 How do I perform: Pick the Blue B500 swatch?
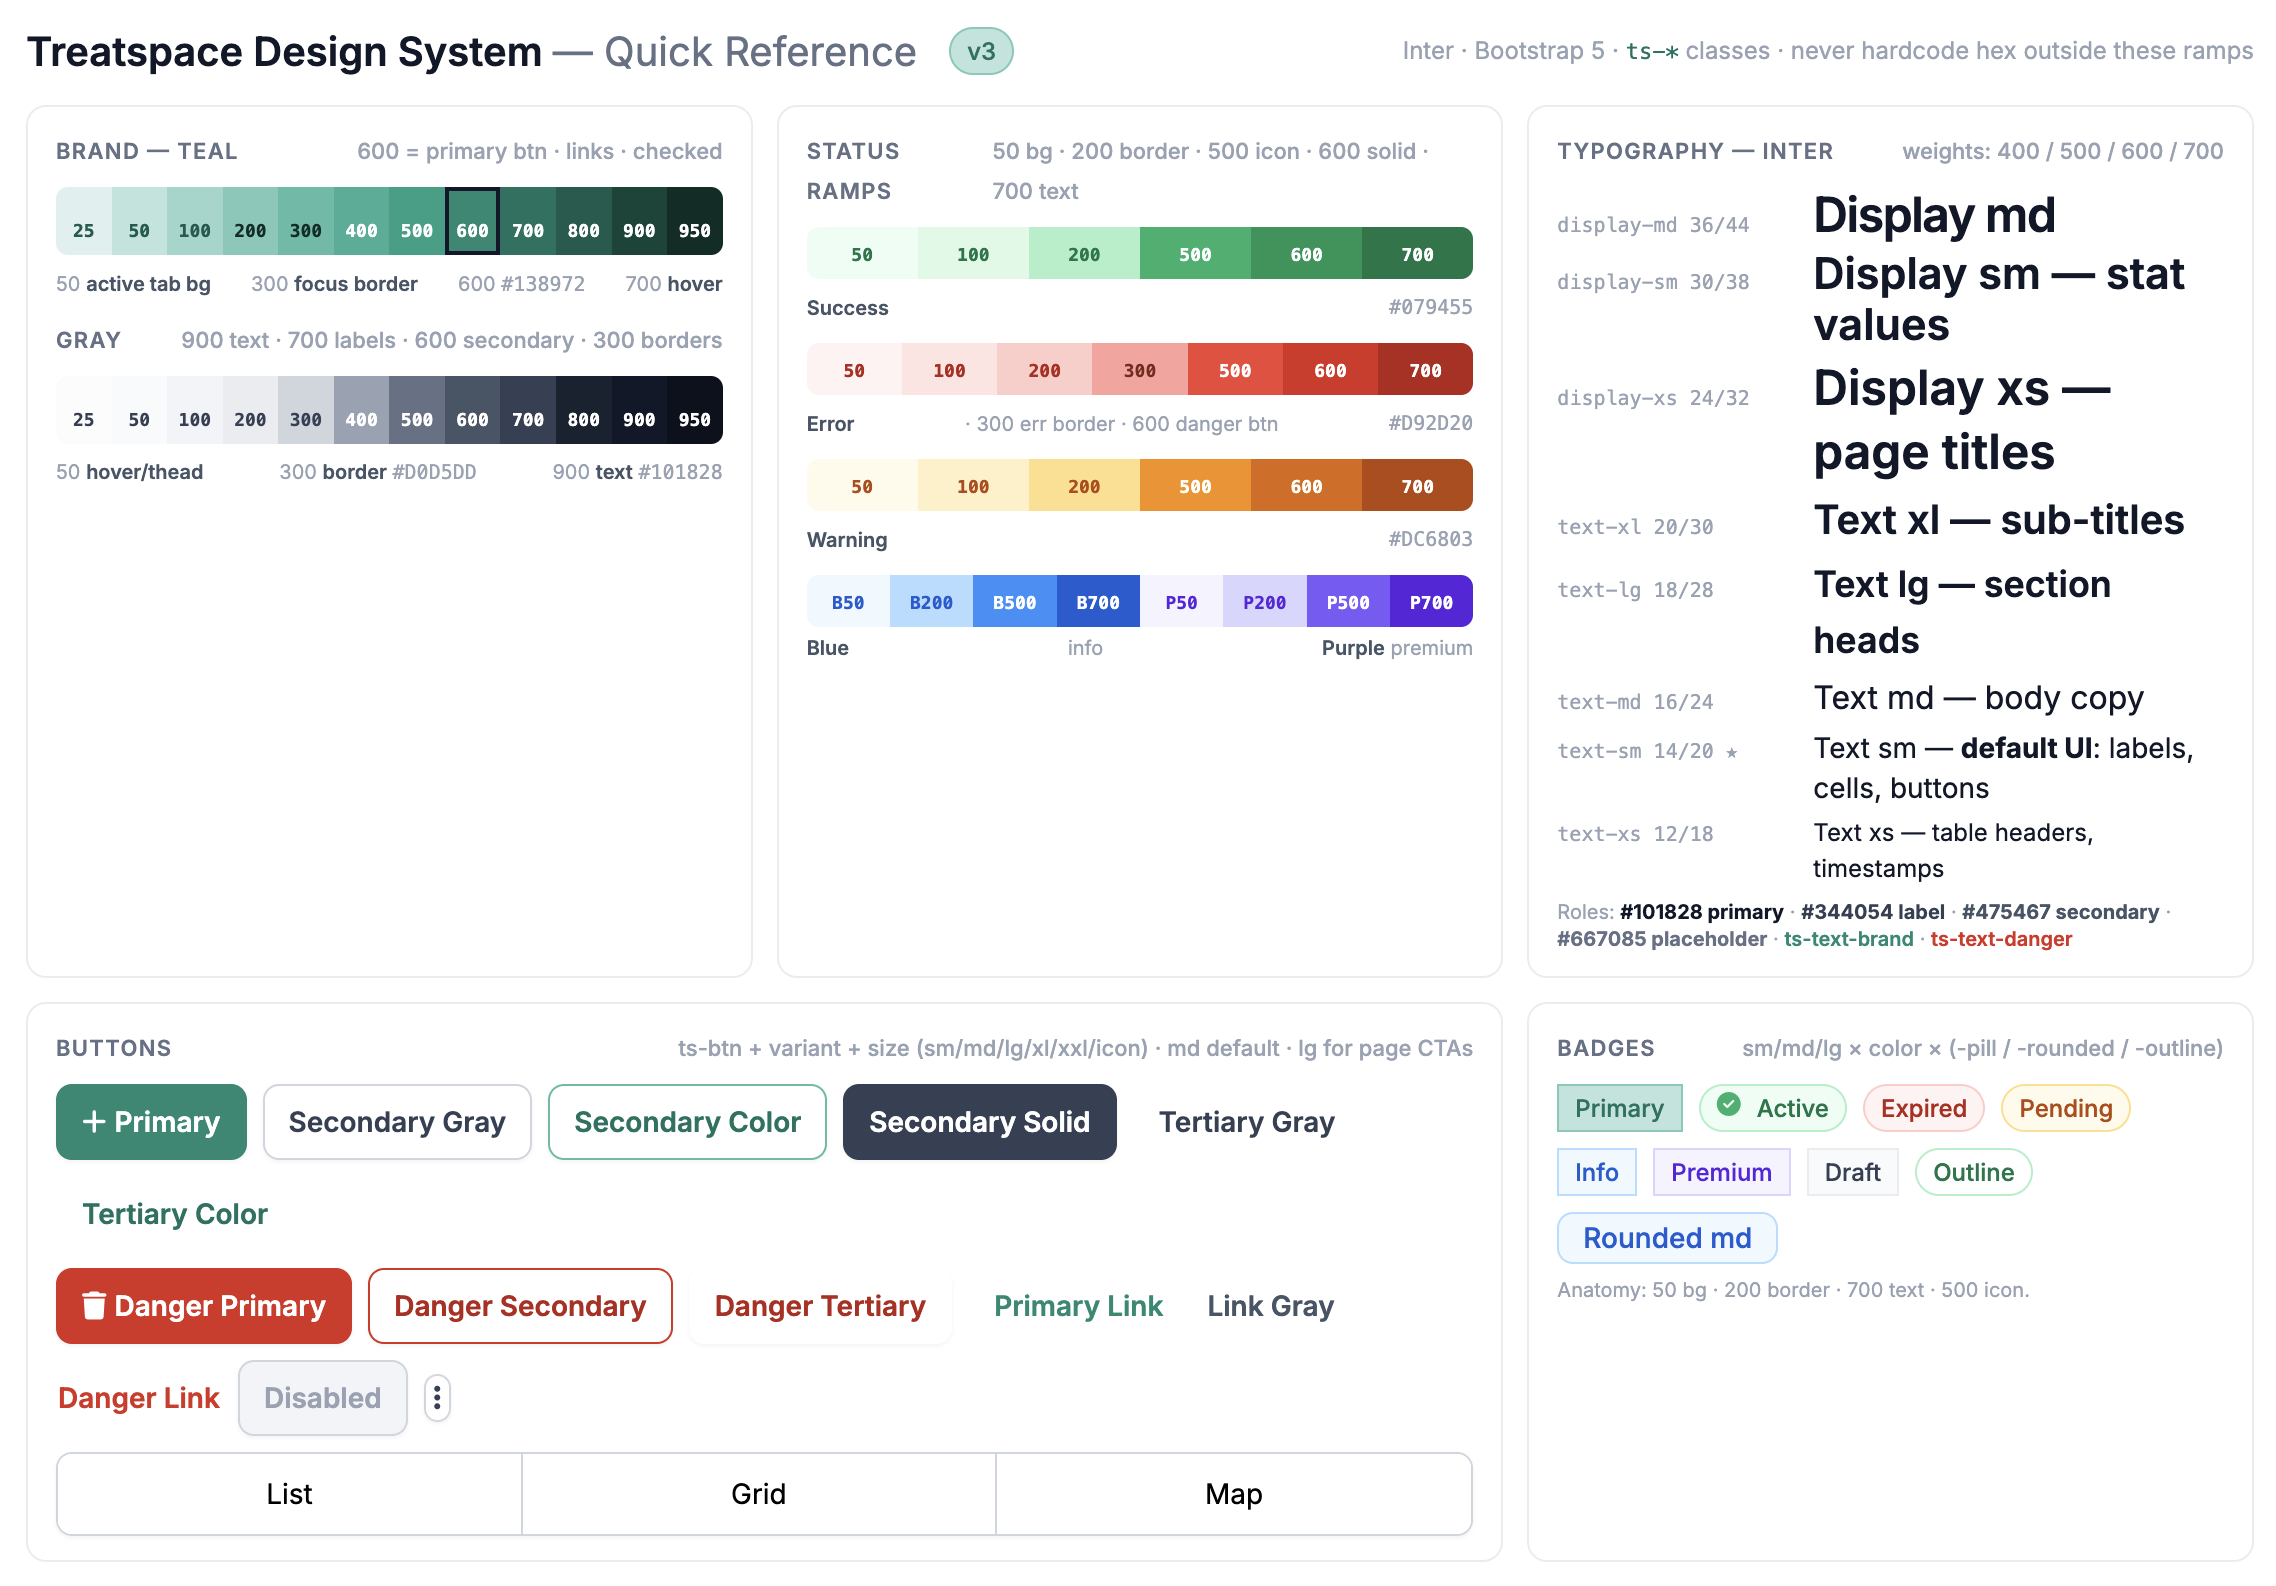[x=1015, y=601]
